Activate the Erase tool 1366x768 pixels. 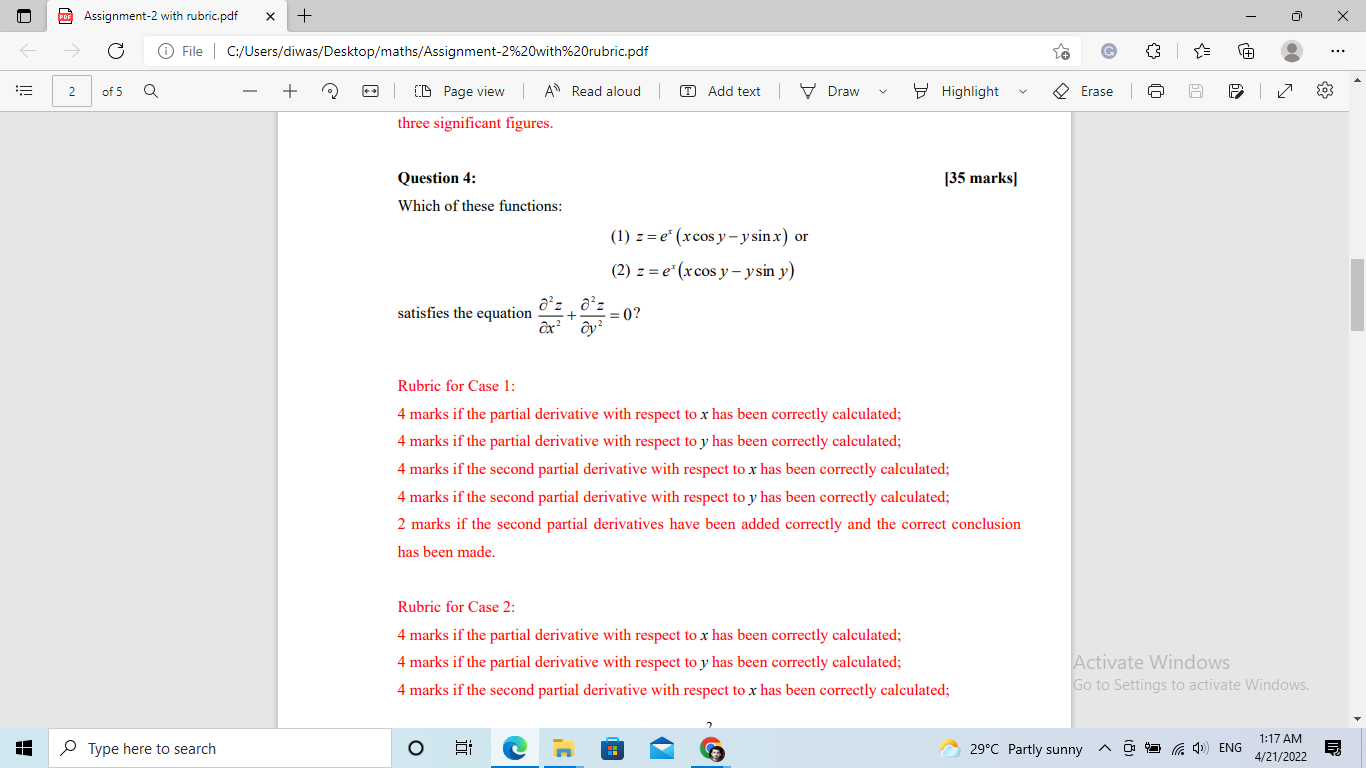[x=1083, y=90]
